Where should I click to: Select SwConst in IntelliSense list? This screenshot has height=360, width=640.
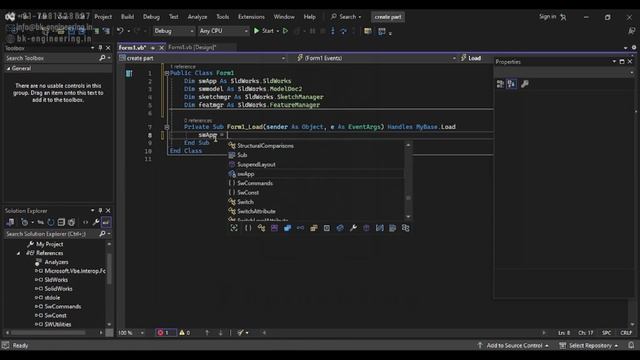click(248, 193)
